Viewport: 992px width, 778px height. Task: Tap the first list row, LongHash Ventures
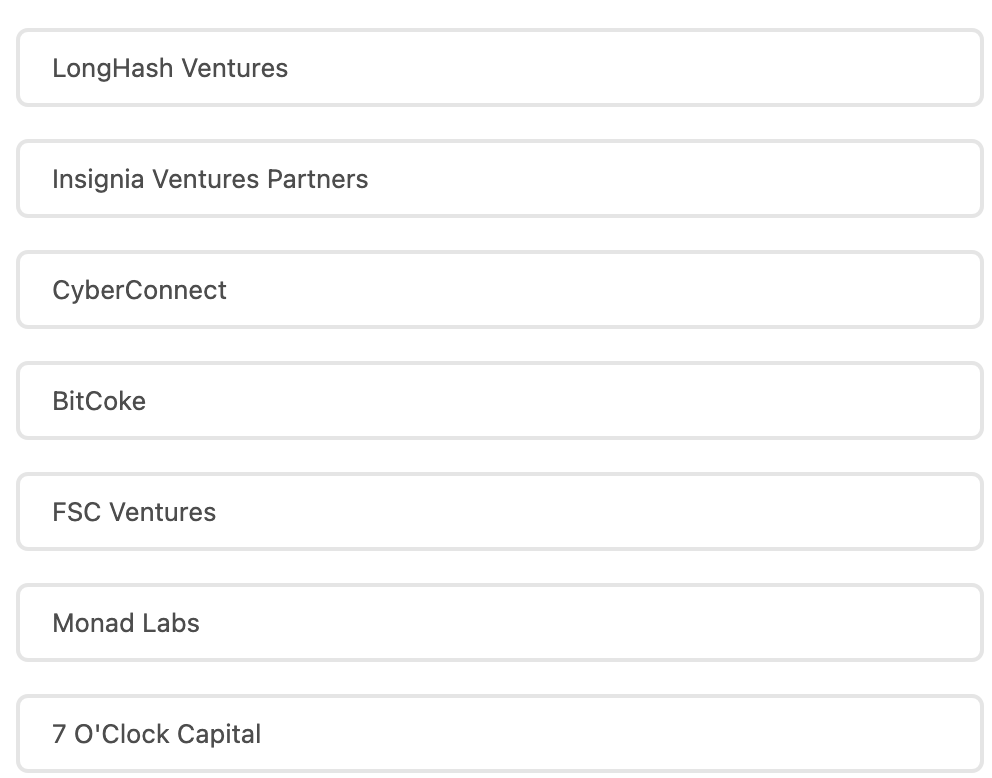click(x=500, y=68)
